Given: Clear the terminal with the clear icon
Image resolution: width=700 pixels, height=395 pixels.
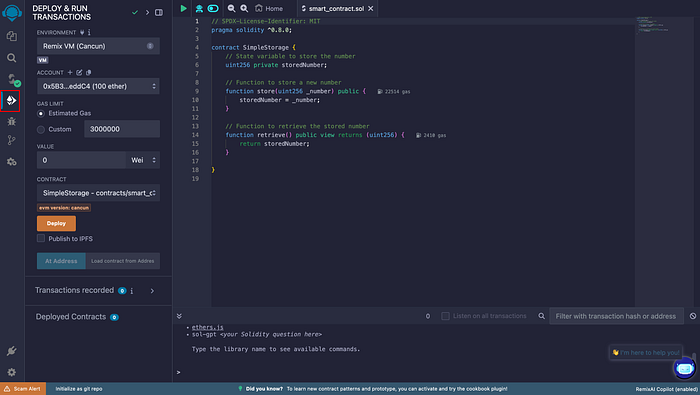Looking at the screenshot, I should click(x=693, y=316).
